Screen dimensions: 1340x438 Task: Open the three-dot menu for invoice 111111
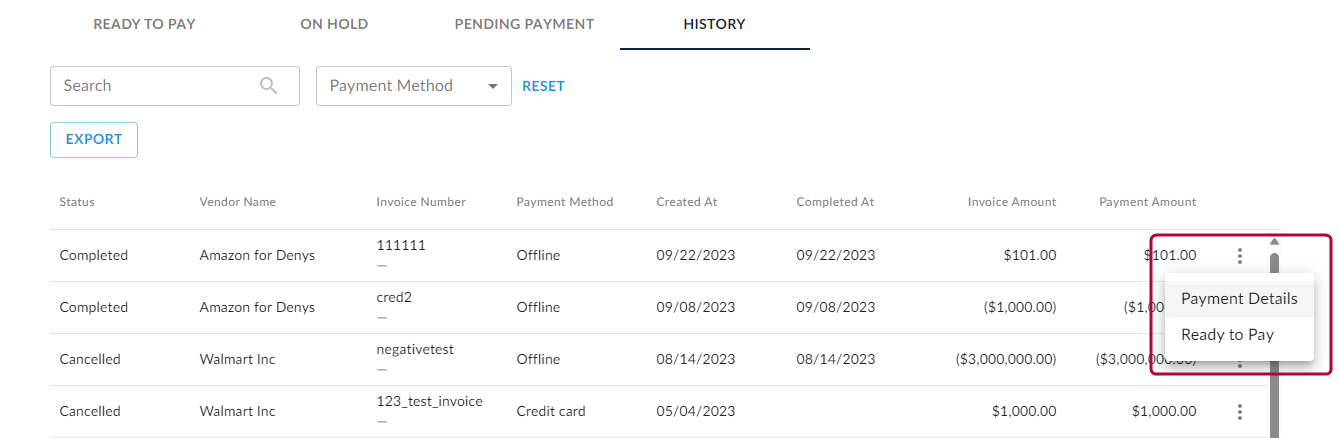(x=1240, y=256)
